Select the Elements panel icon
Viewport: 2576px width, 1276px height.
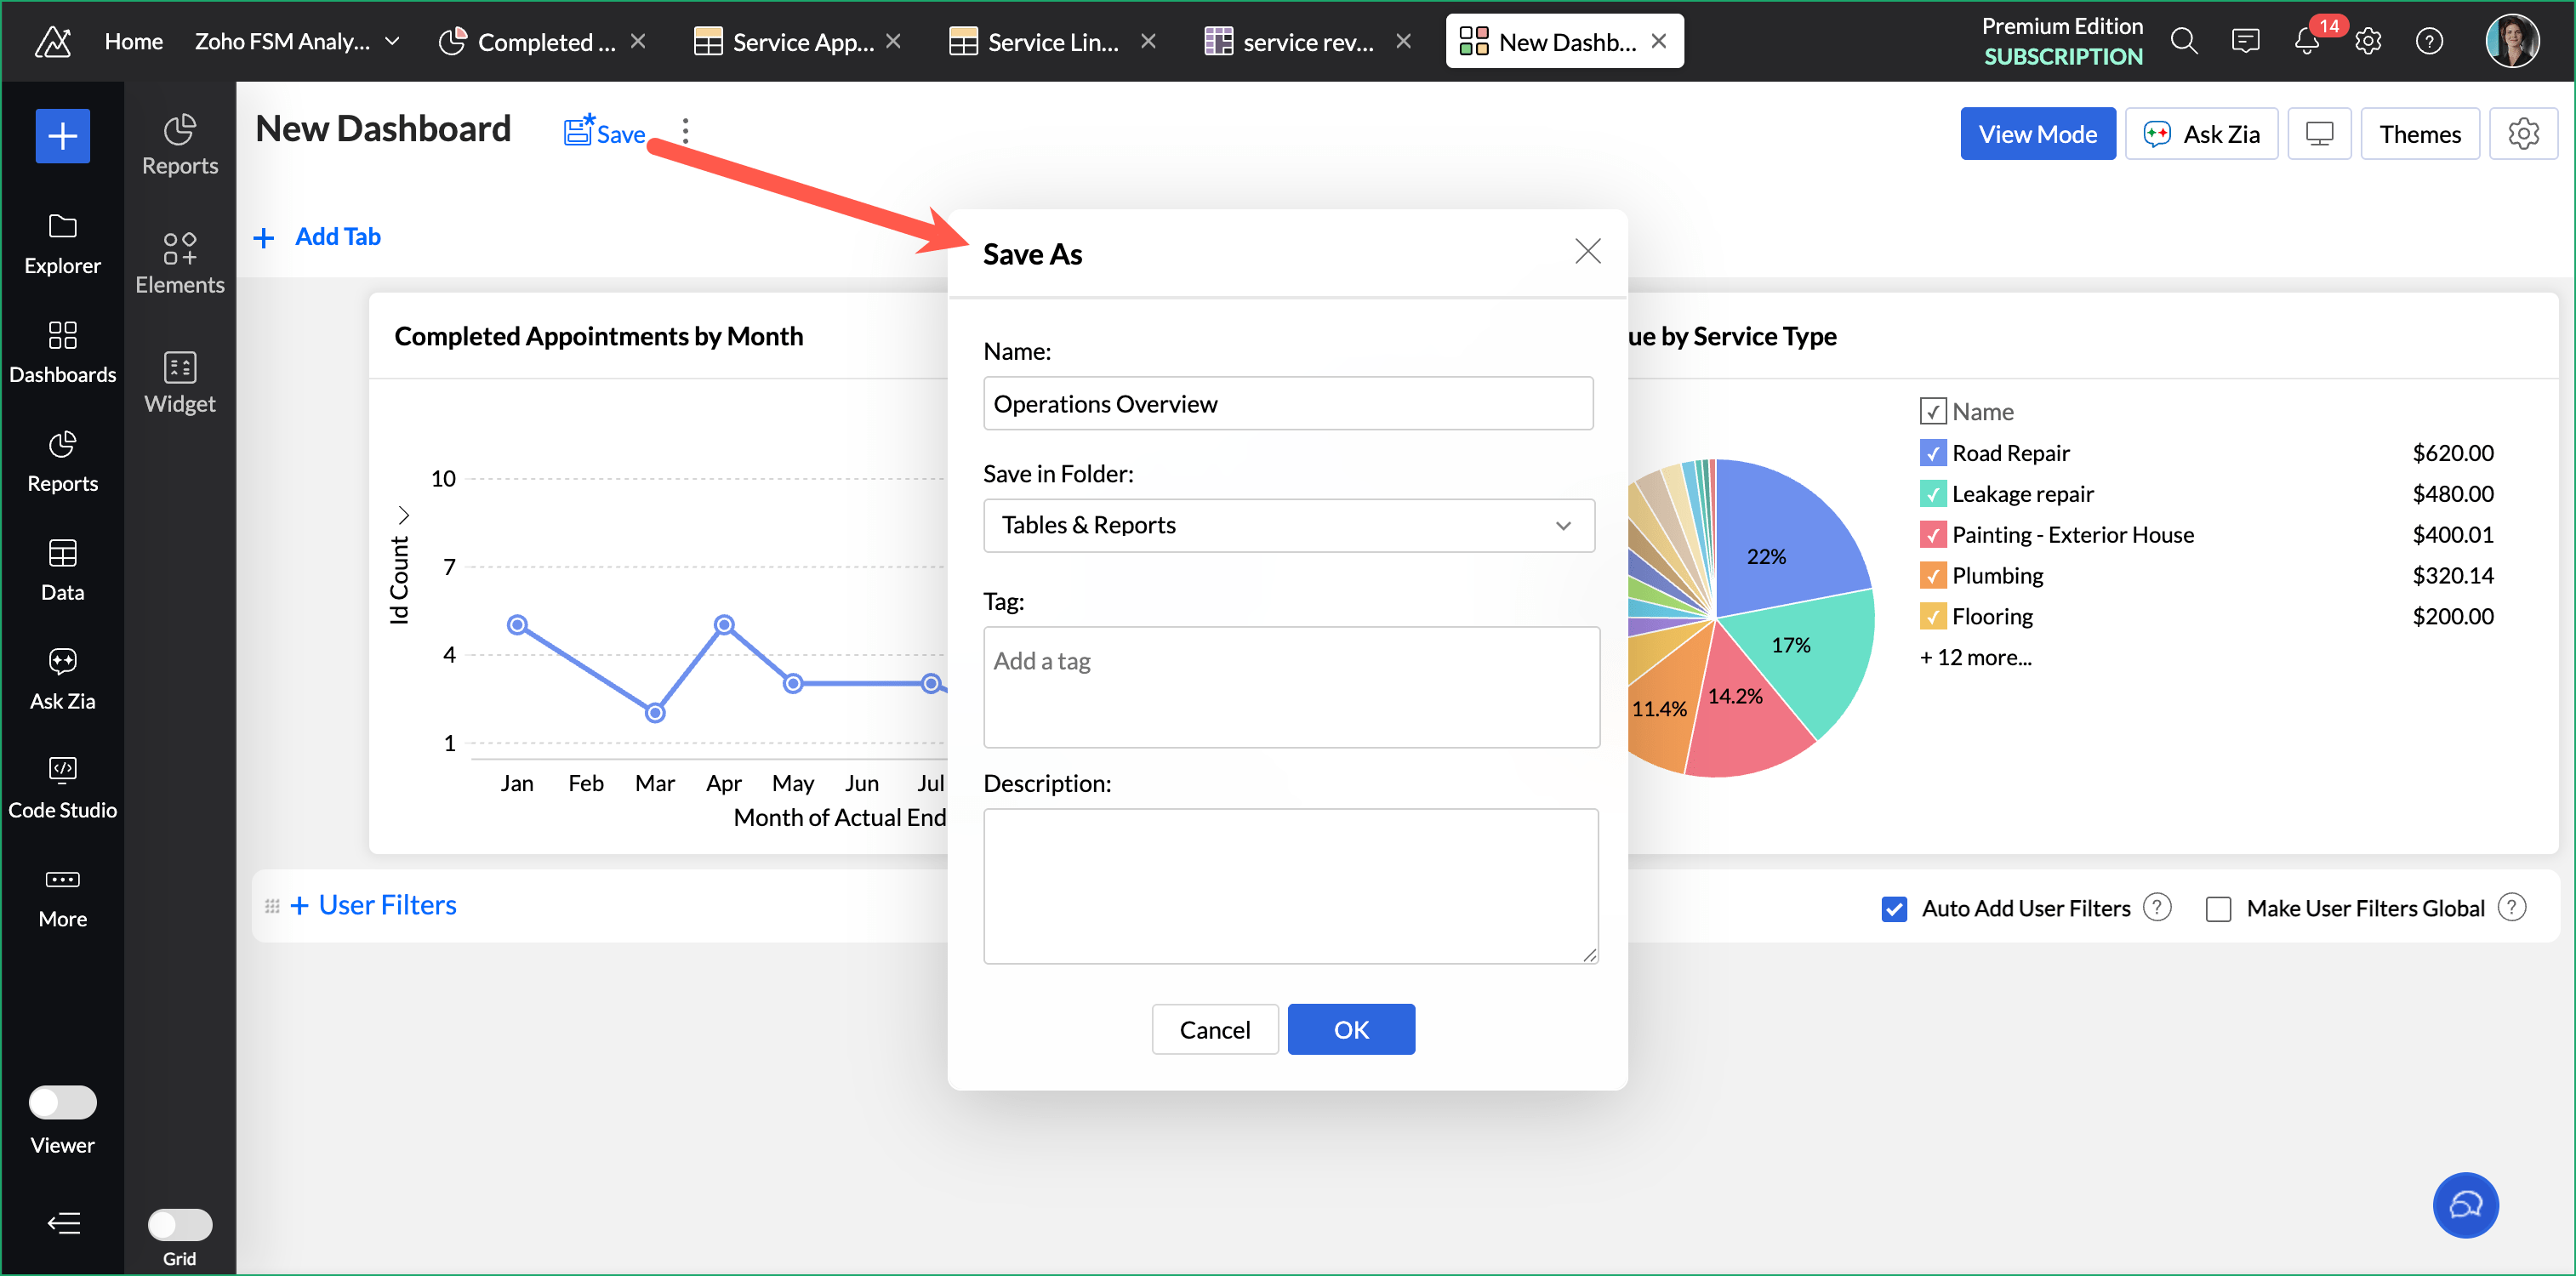pos(179,262)
